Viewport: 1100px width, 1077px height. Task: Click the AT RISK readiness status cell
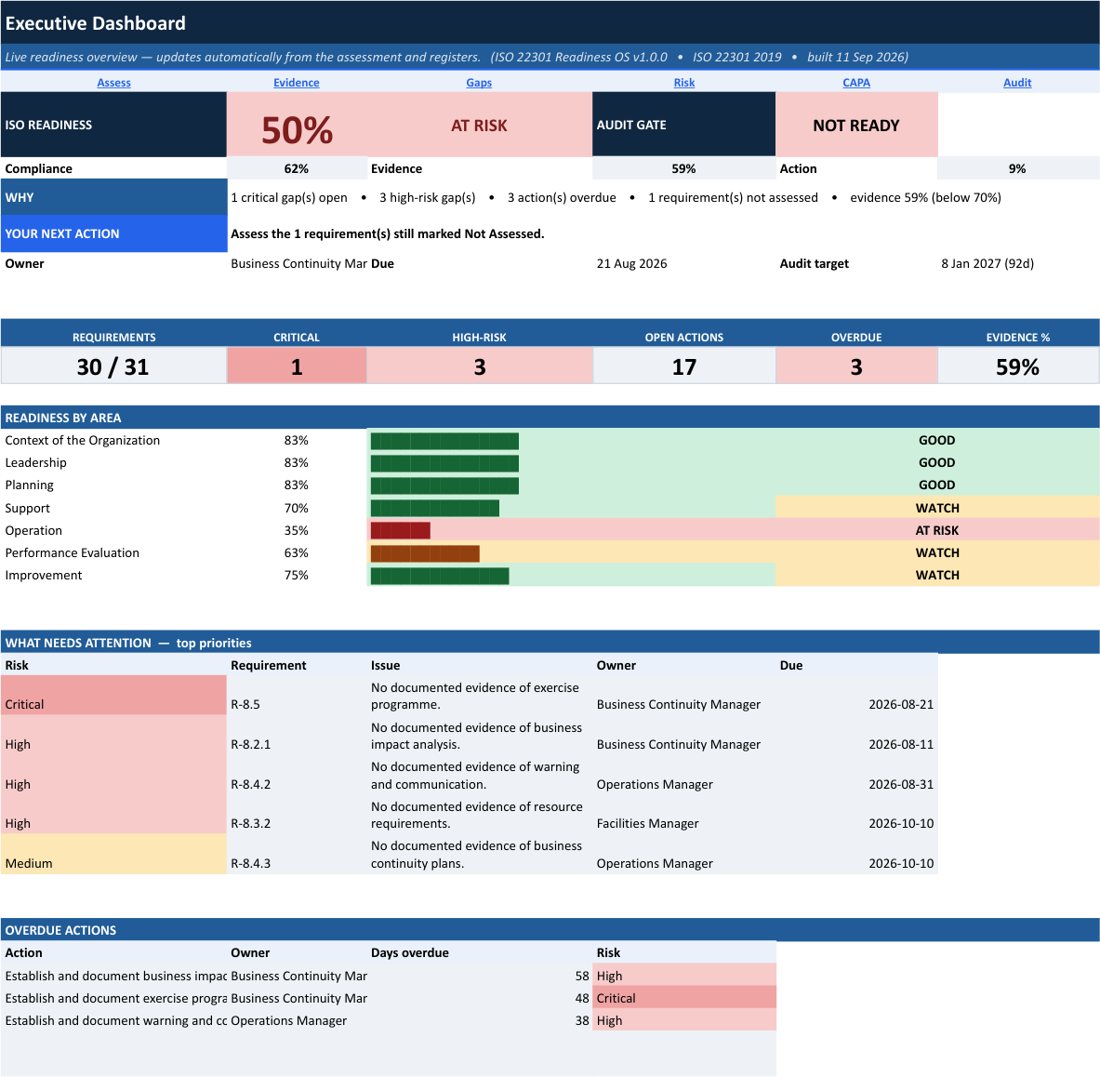pos(479,125)
